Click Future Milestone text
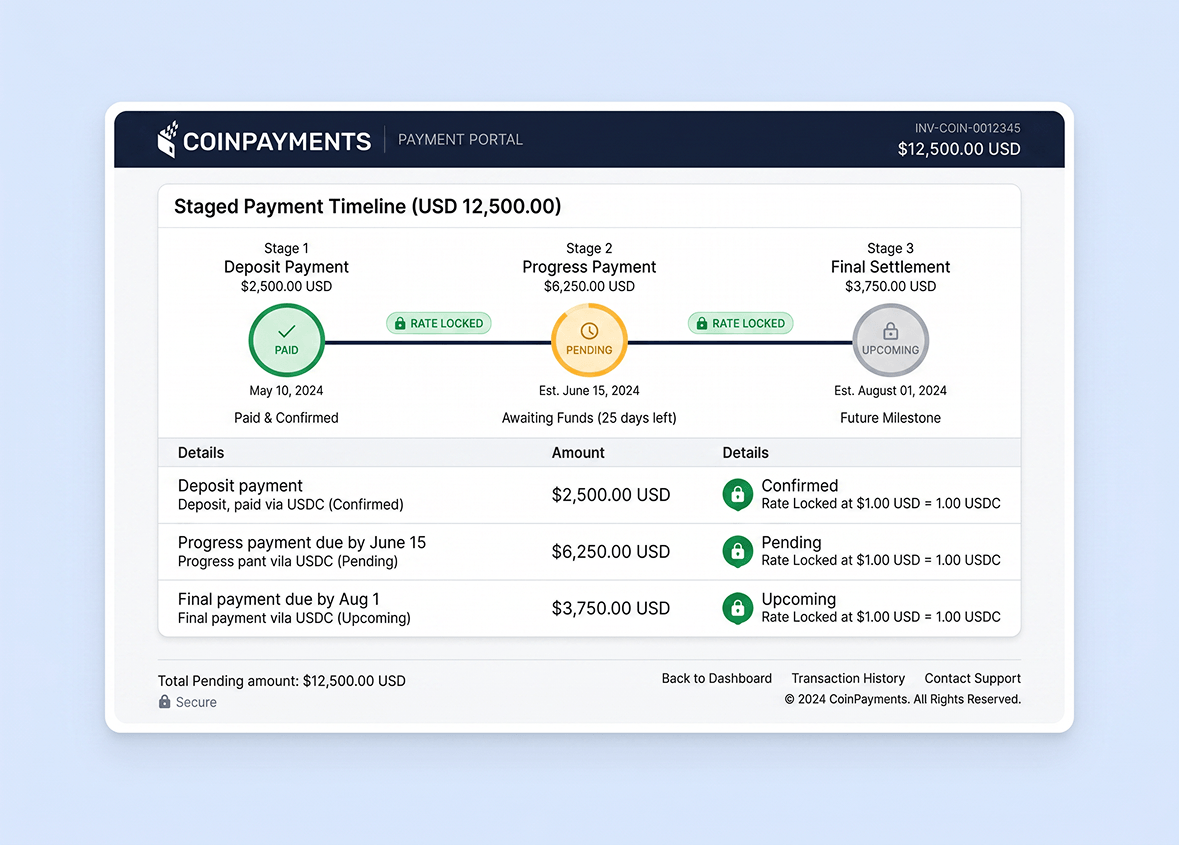This screenshot has height=845, width=1179. pos(890,418)
